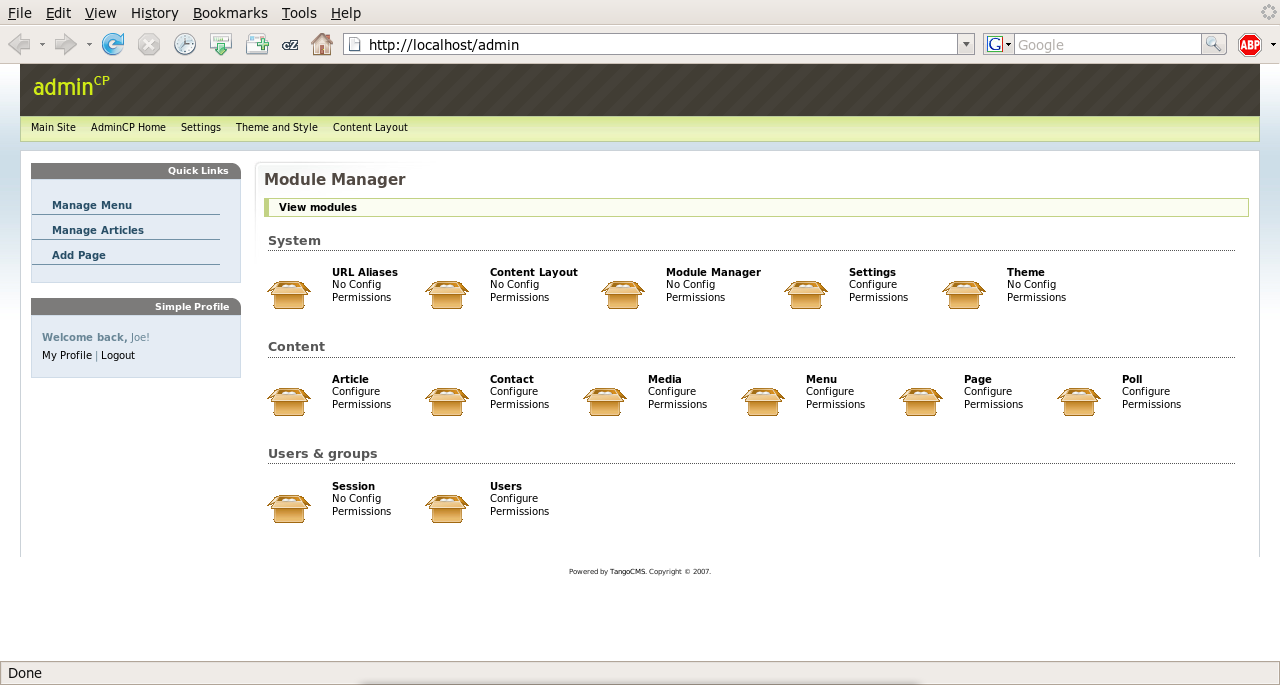This screenshot has width=1280, height=685.
Task: Click the Stop loading toolbar icon
Action: [x=149, y=44]
